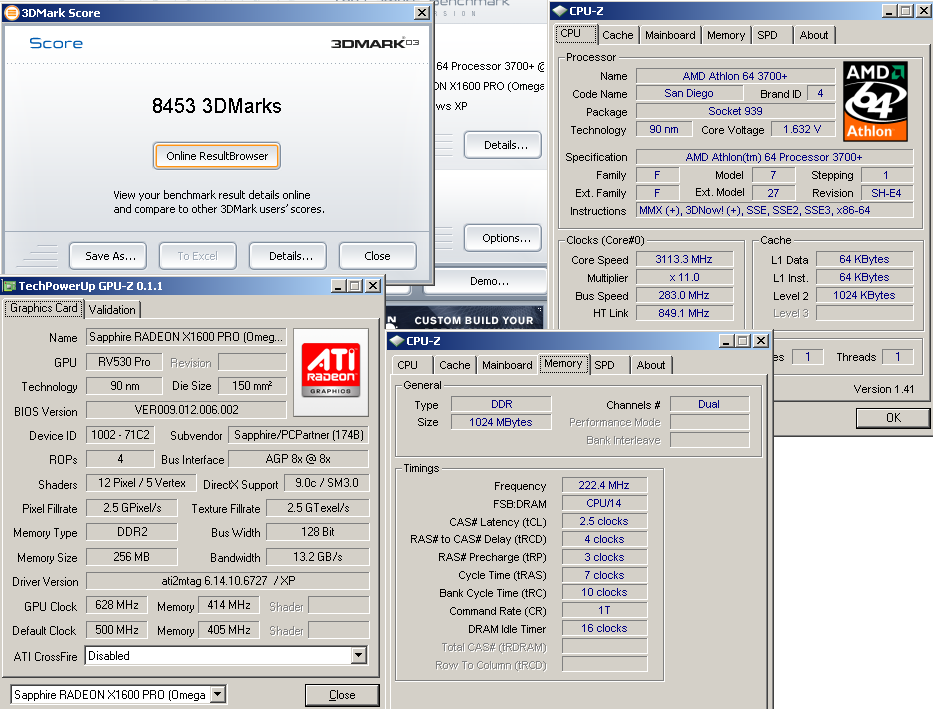
Task: Click the top CPU-Z window title icon
Action: pyautogui.click(x=559, y=11)
